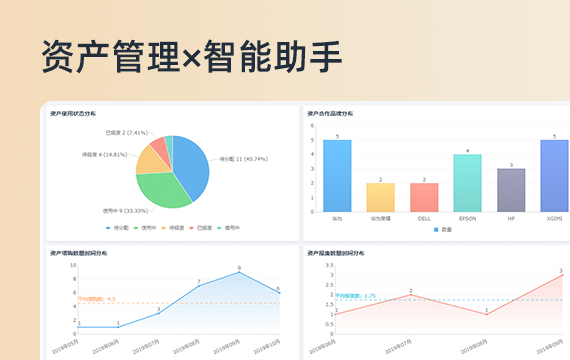
Task: Toggle the 数量 legend under bar chart
Action: (x=442, y=229)
